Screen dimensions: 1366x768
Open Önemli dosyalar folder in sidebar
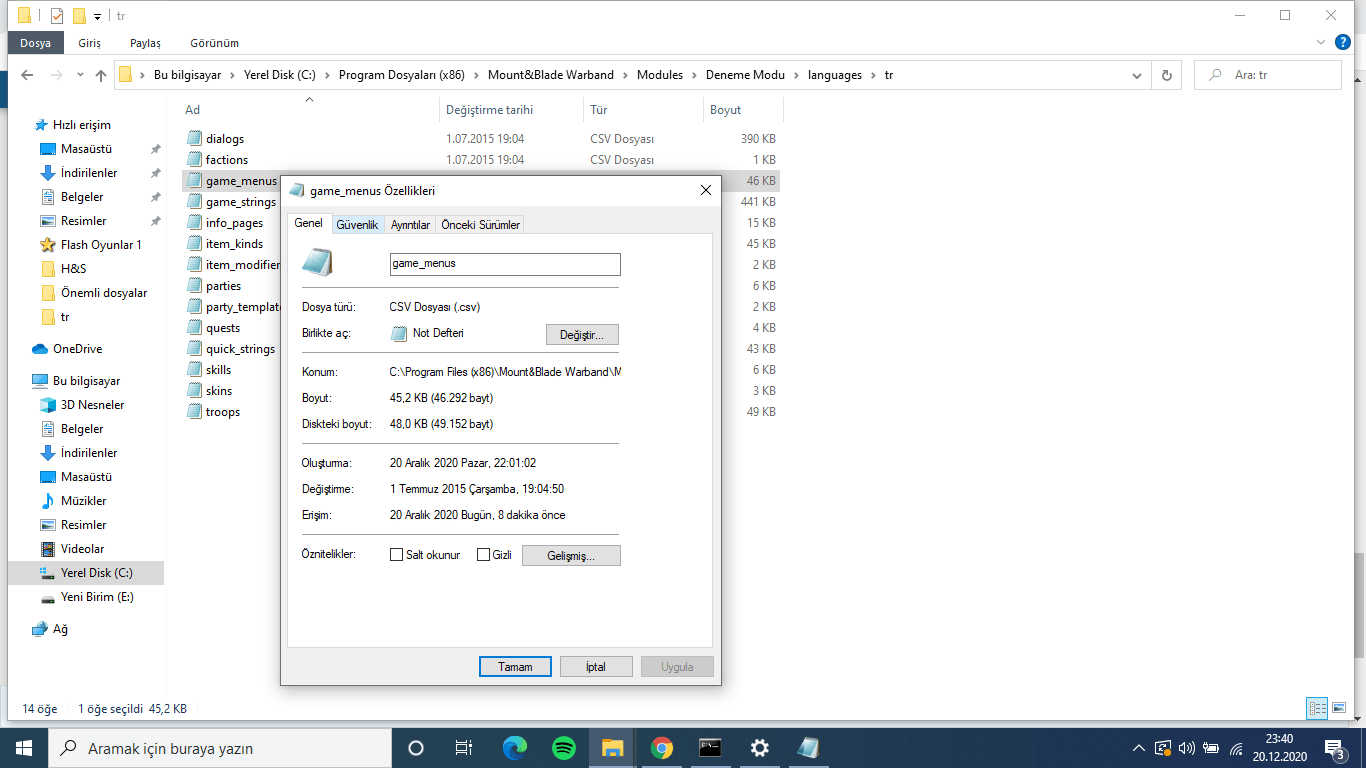click(104, 293)
